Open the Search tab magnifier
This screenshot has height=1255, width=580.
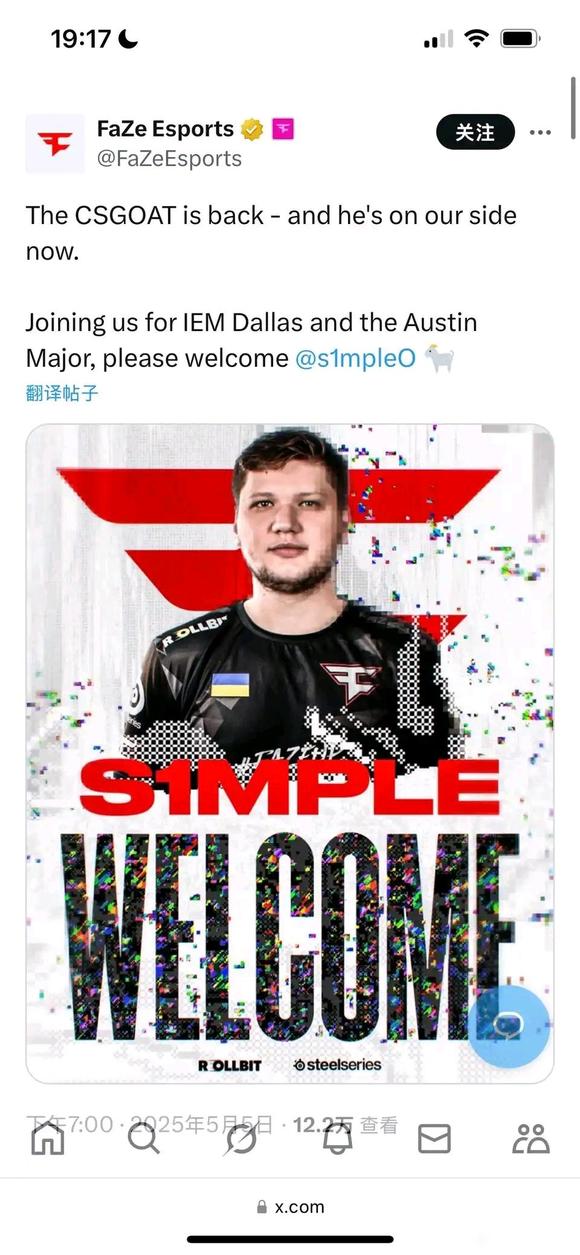[x=143, y=1138]
